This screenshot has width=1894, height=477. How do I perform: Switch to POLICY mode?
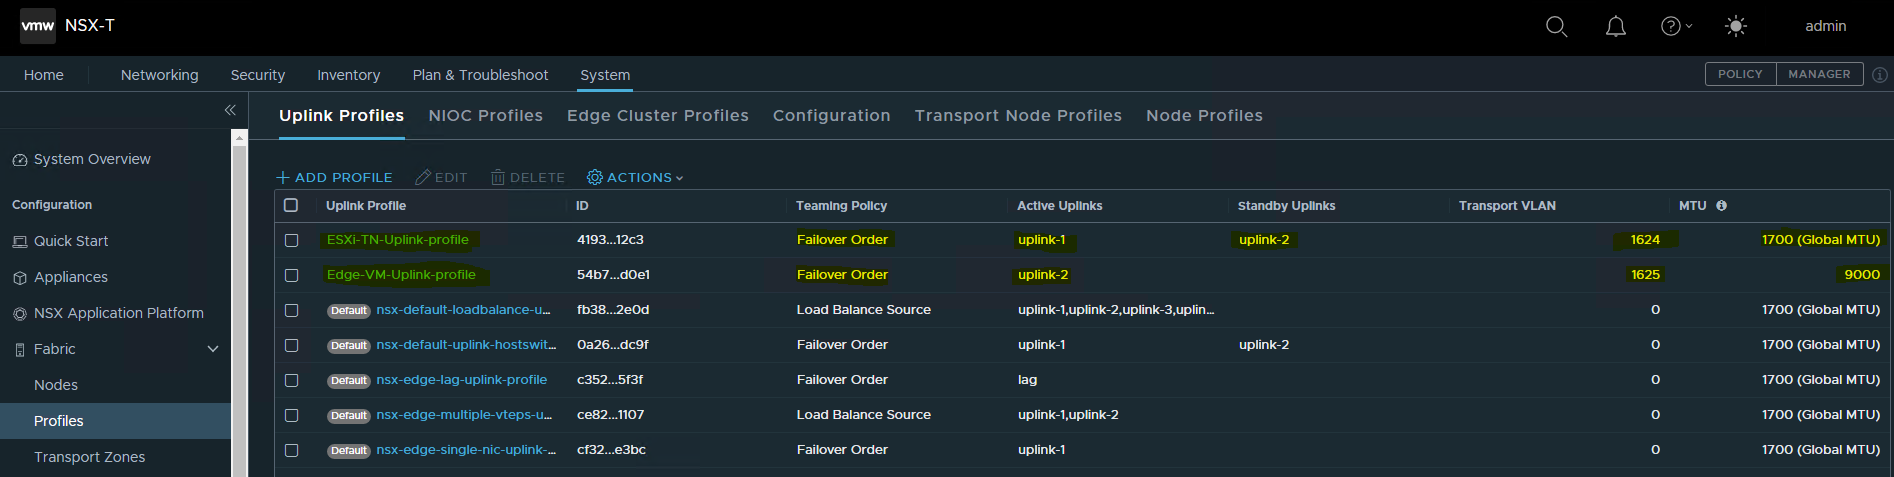(x=1740, y=74)
